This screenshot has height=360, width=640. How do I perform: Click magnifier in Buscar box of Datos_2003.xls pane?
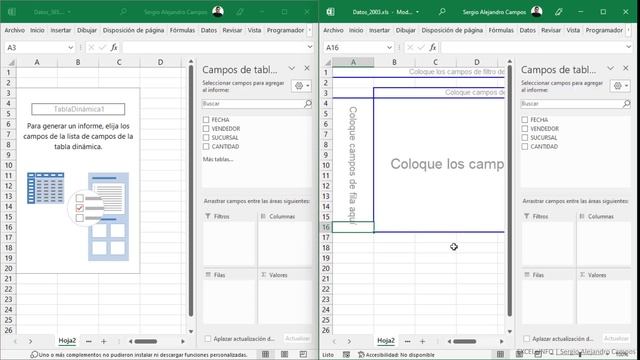627,104
